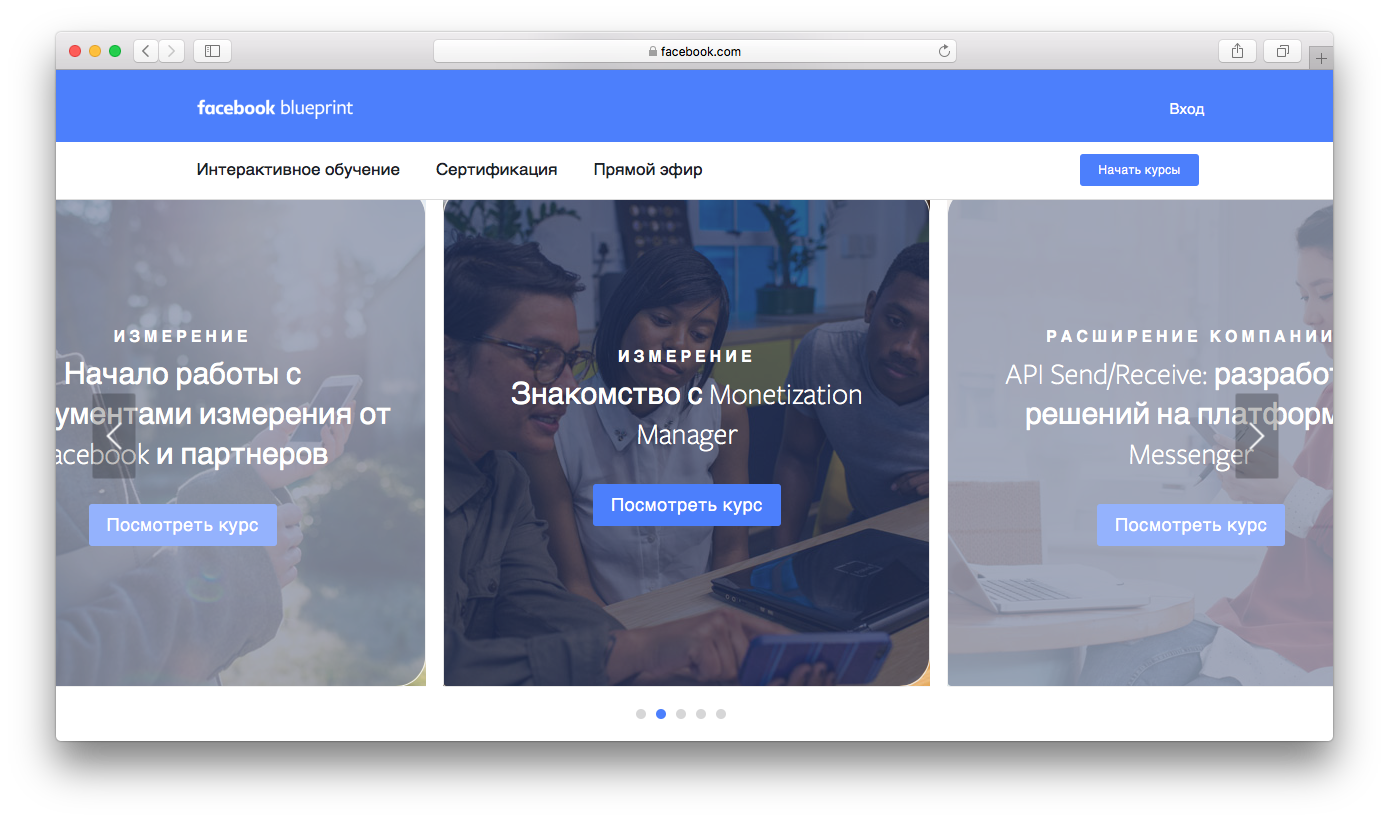Click the Начать курсы button
Viewport: 1389px width, 821px height.
[1139, 170]
